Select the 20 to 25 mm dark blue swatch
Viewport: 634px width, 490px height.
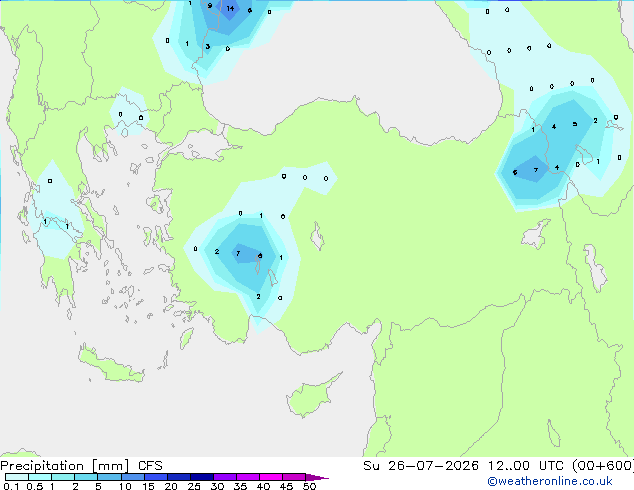click(179, 477)
